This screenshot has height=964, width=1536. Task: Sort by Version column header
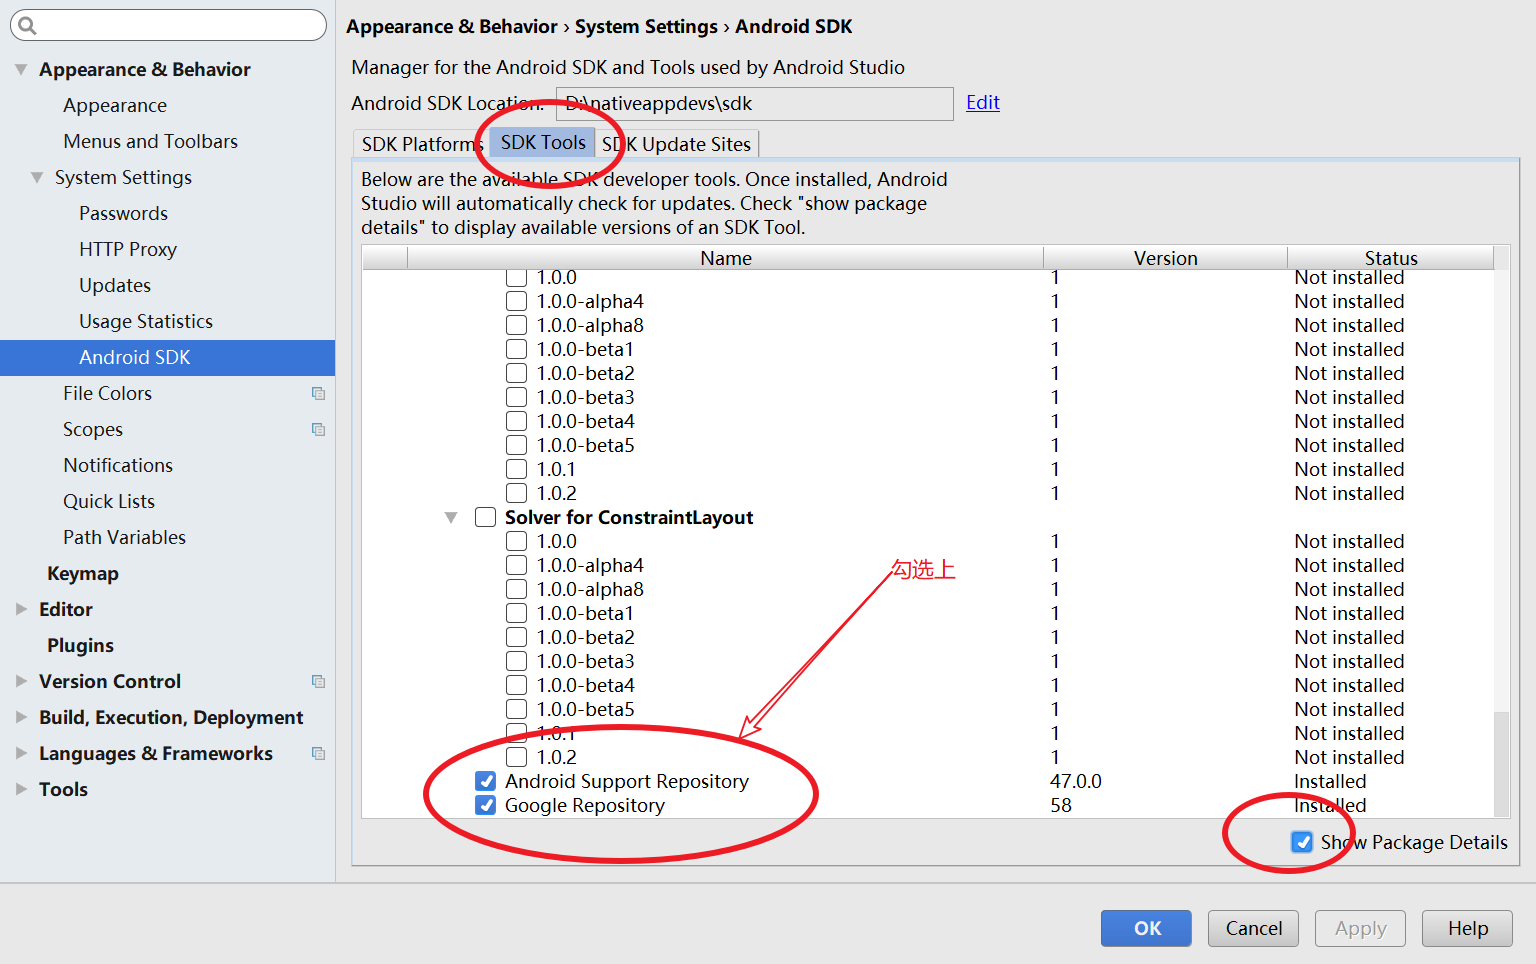(1165, 258)
